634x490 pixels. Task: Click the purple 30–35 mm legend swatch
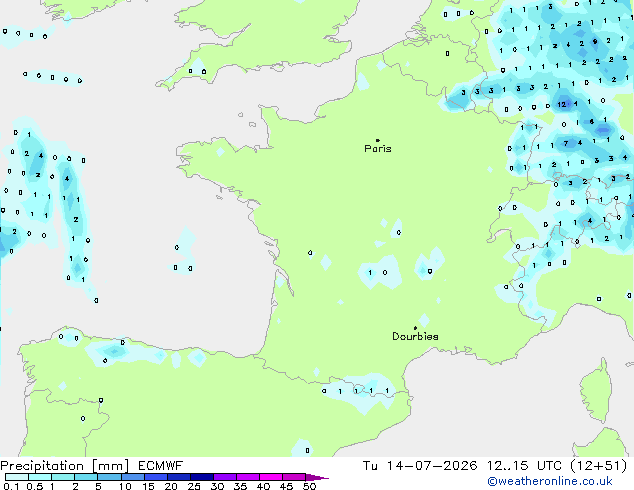(225, 477)
